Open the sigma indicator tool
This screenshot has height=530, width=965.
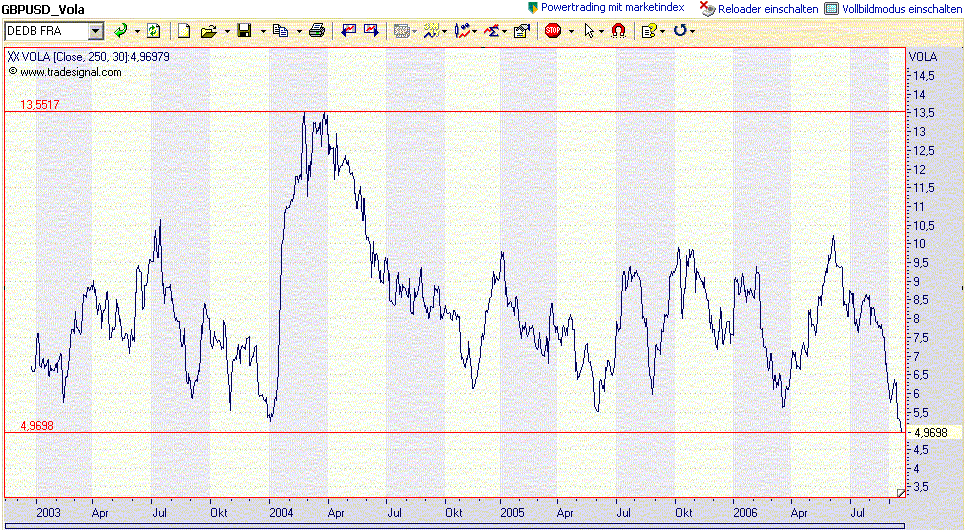(x=491, y=31)
